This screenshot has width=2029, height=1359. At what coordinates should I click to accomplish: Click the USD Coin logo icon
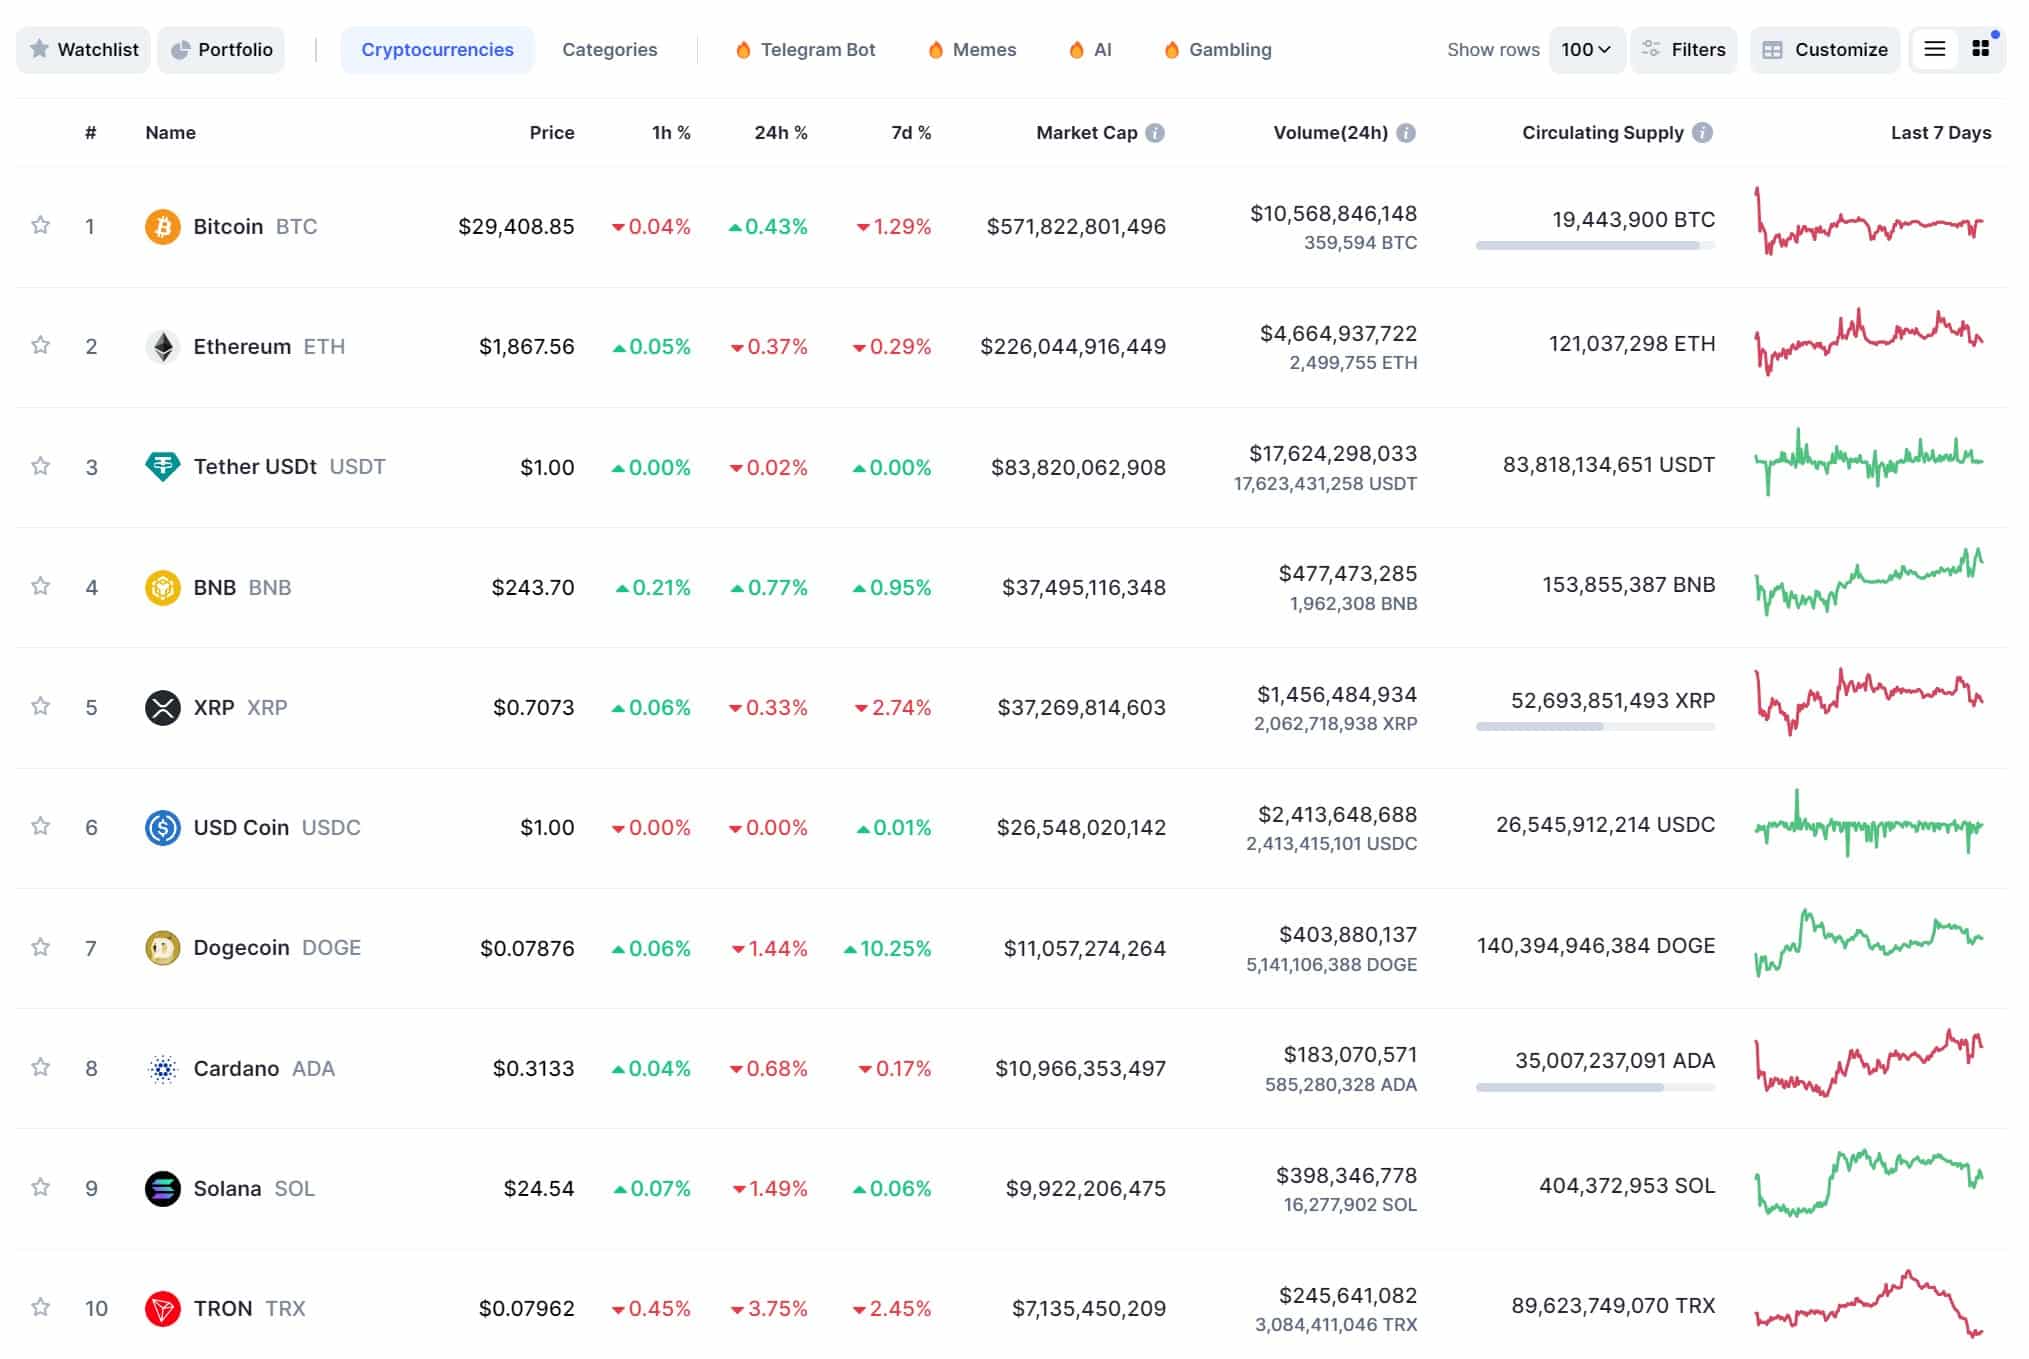(x=163, y=828)
